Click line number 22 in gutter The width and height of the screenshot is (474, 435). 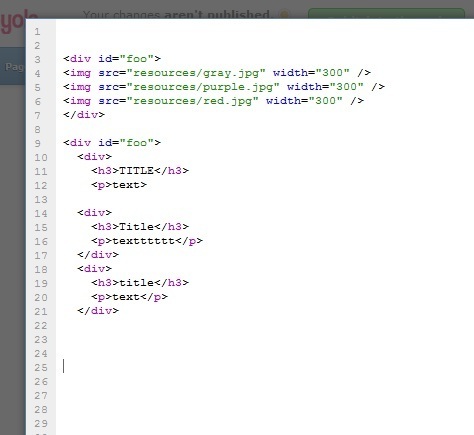click(41, 326)
